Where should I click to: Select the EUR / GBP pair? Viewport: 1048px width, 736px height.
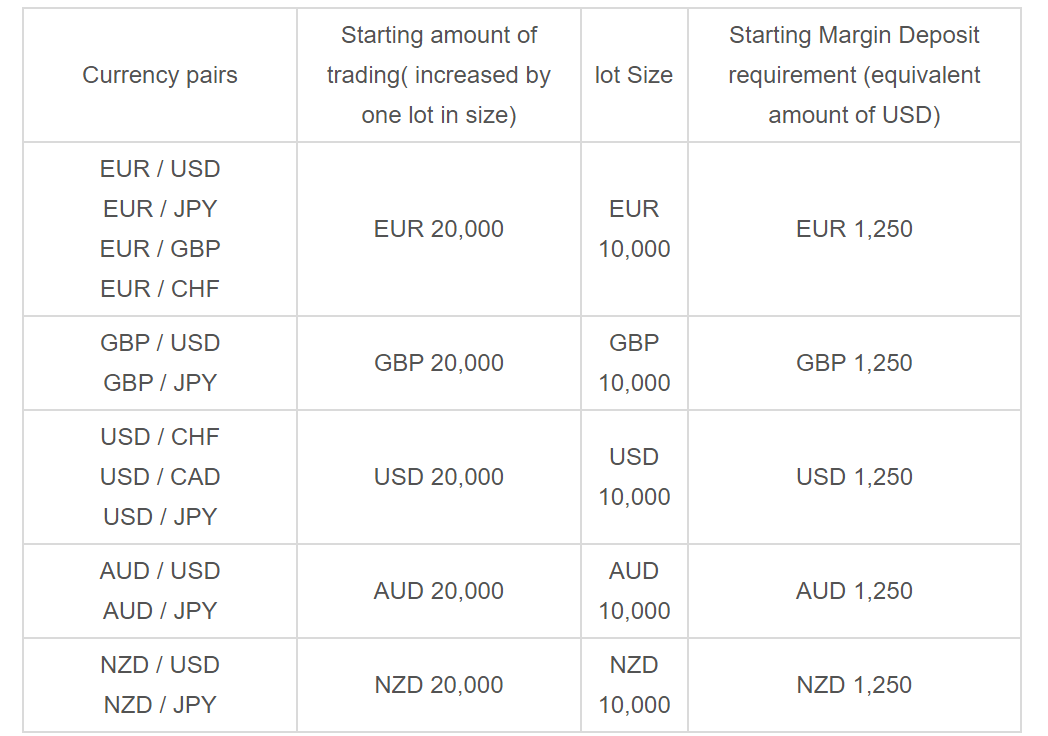coord(160,249)
